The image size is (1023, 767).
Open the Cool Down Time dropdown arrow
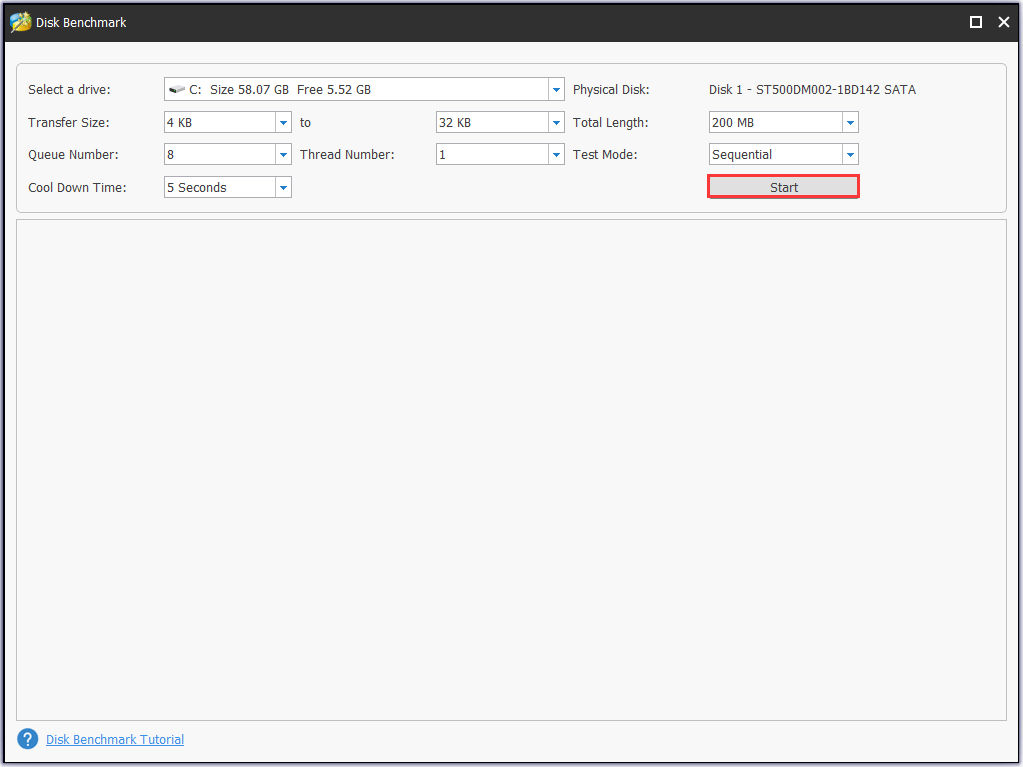(283, 187)
